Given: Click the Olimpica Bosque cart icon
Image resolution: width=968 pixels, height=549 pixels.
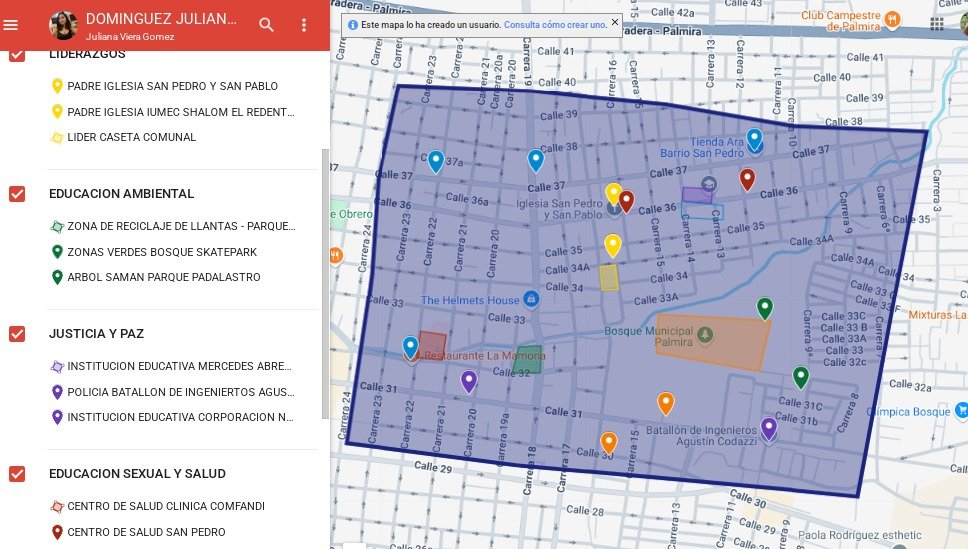Looking at the screenshot, I should (961, 410).
